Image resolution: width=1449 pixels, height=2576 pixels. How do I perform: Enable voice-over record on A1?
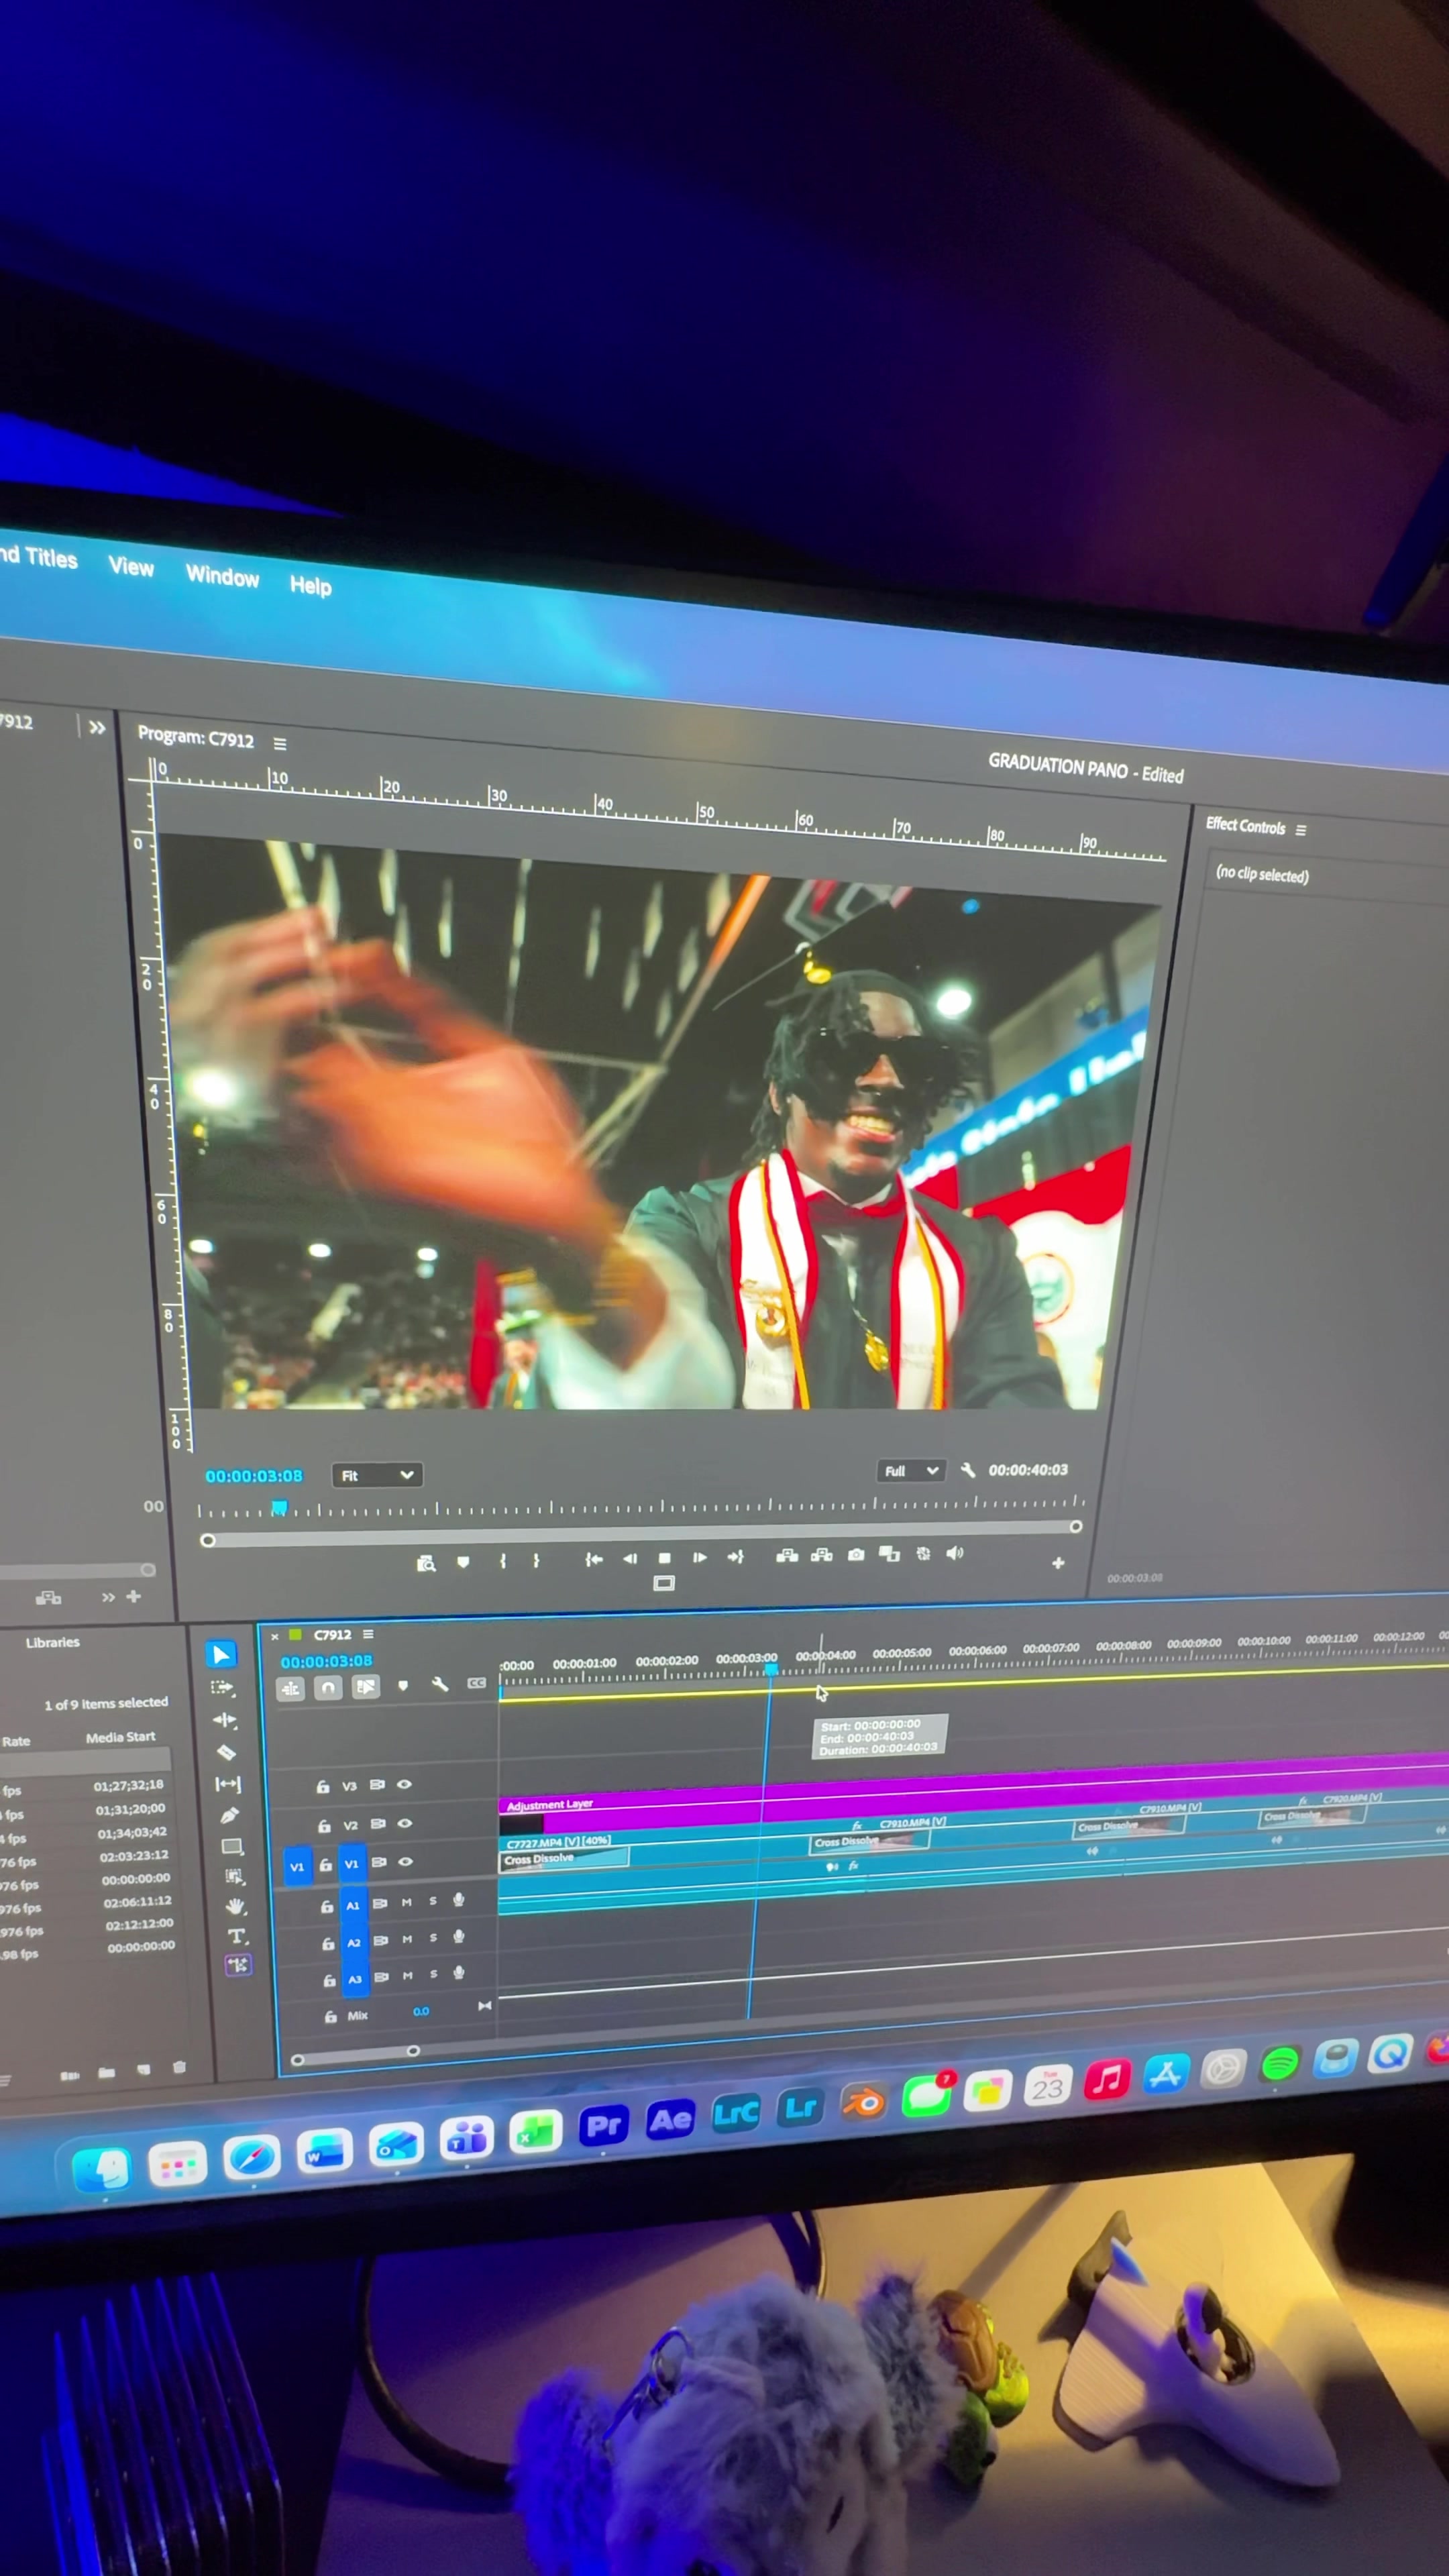[x=458, y=1900]
